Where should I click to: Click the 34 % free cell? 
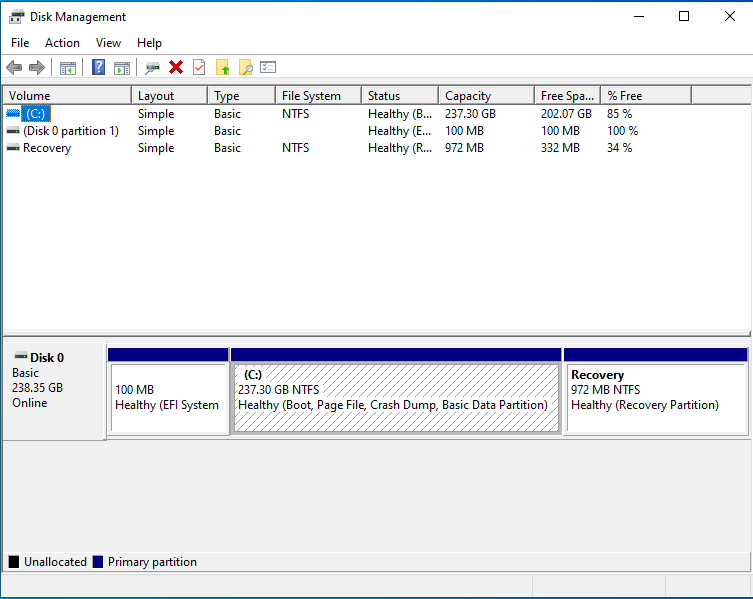pyautogui.click(x=619, y=148)
